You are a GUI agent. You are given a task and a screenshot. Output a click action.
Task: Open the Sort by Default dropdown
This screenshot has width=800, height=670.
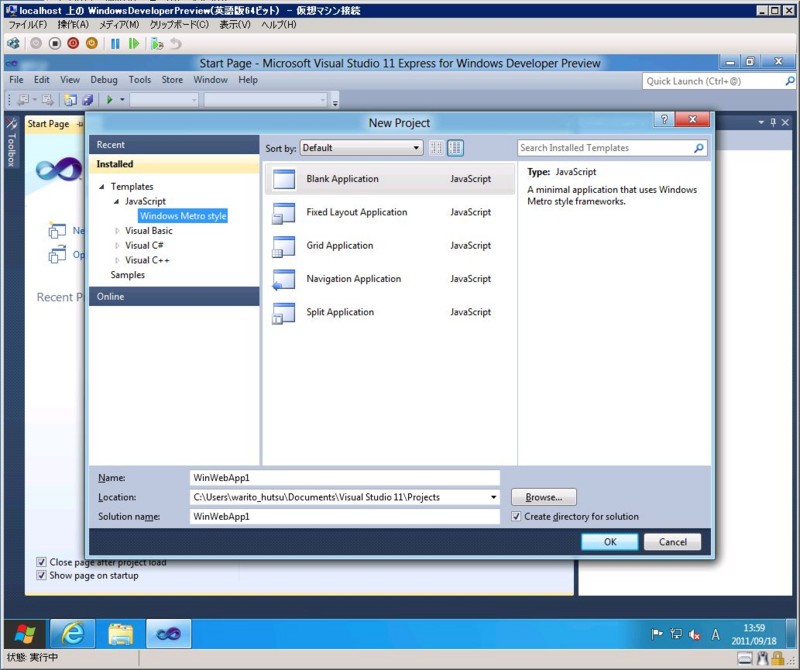(361, 148)
